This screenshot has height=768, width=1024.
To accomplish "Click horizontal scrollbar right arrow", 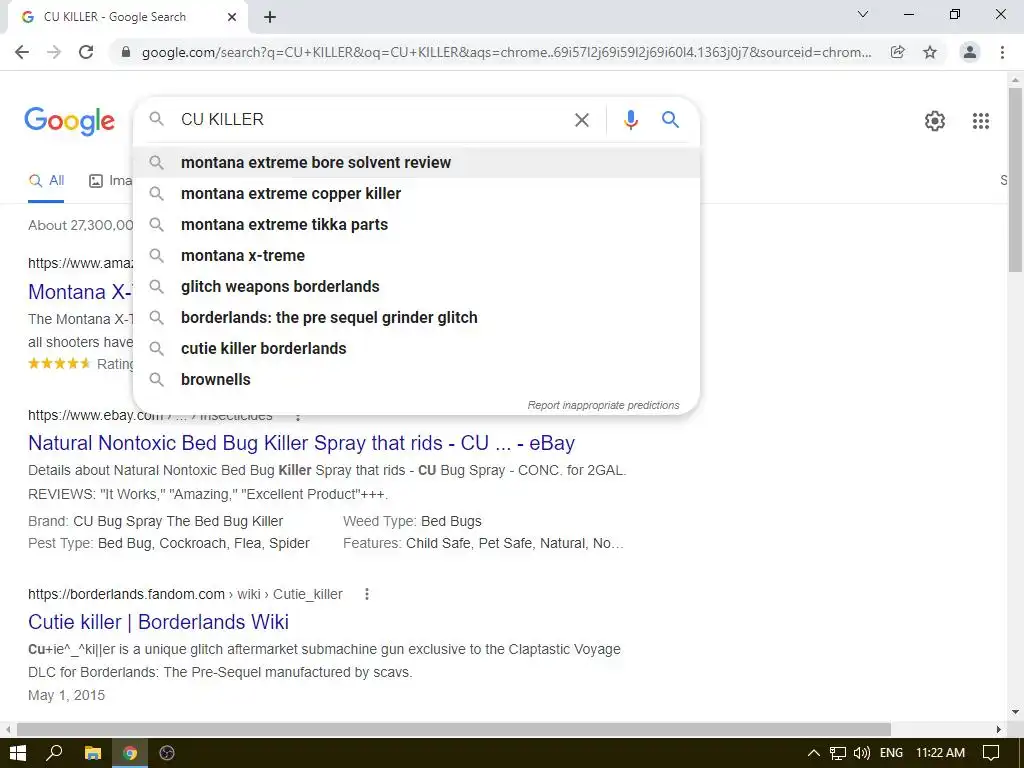I will click(999, 729).
